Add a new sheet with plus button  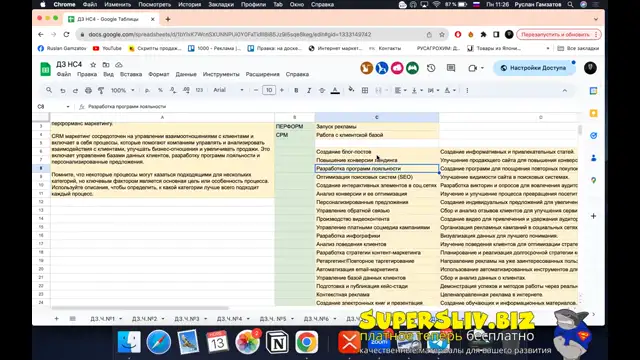click(57, 319)
